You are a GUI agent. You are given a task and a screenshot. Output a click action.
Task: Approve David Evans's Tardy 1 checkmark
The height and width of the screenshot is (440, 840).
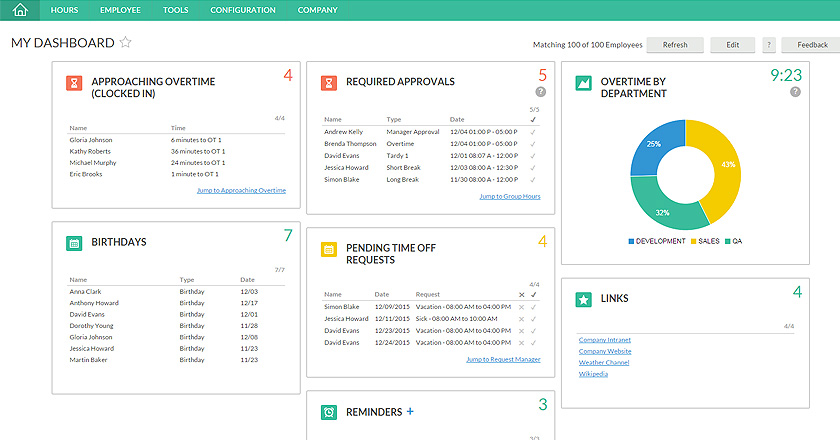pos(532,156)
